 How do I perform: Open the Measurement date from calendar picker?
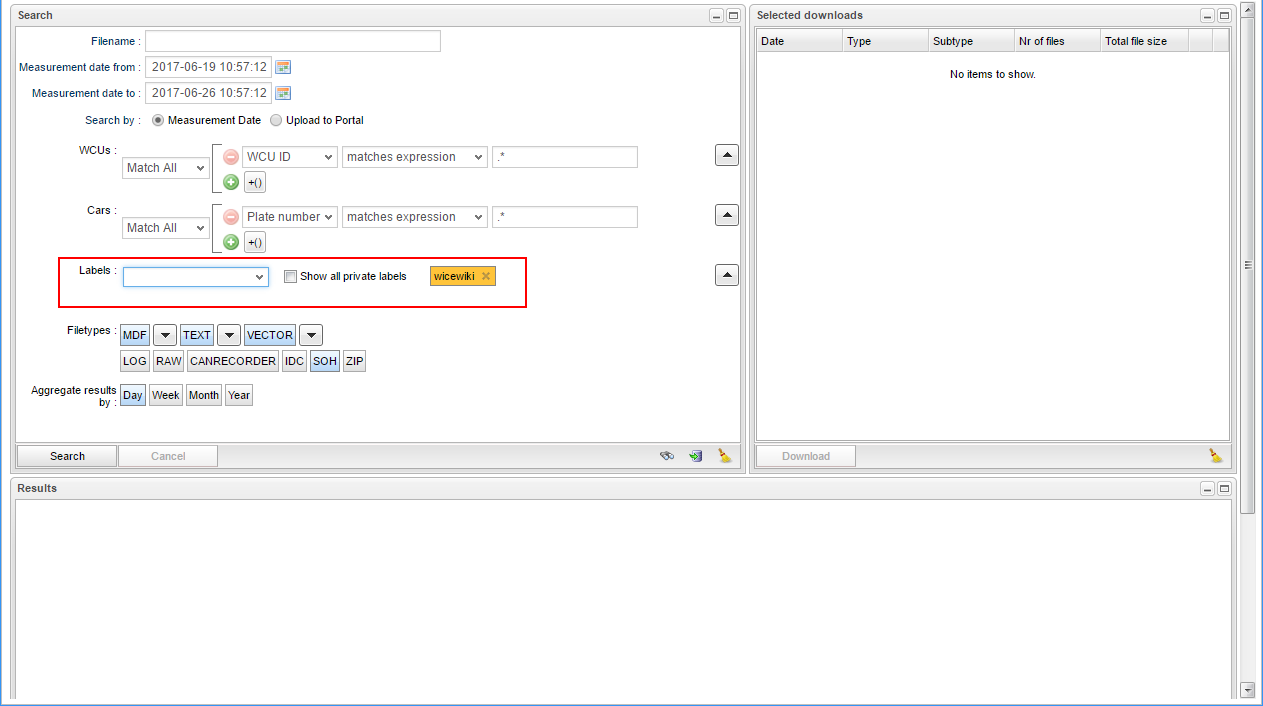tap(283, 67)
